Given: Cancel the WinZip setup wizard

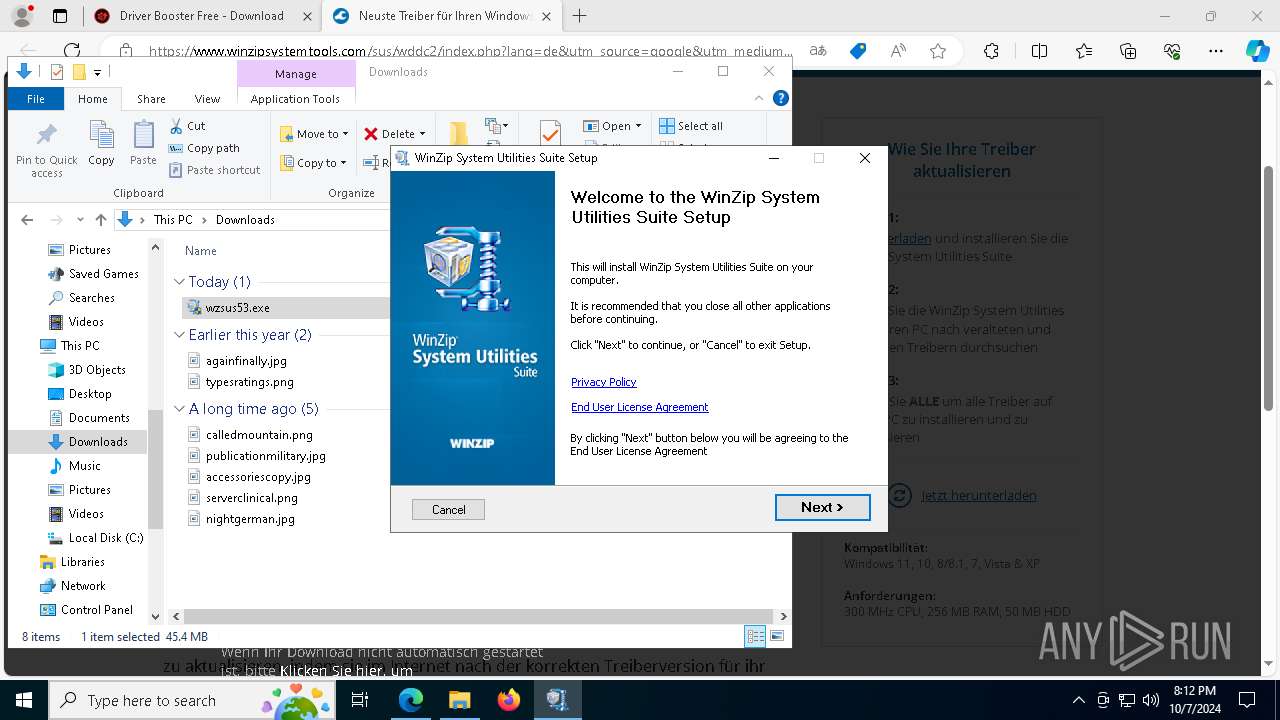Looking at the screenshot, I should [448, 510].
